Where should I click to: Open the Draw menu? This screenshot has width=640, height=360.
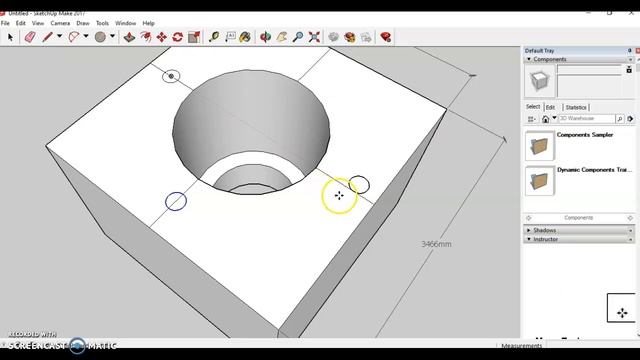tap(83, 23)
